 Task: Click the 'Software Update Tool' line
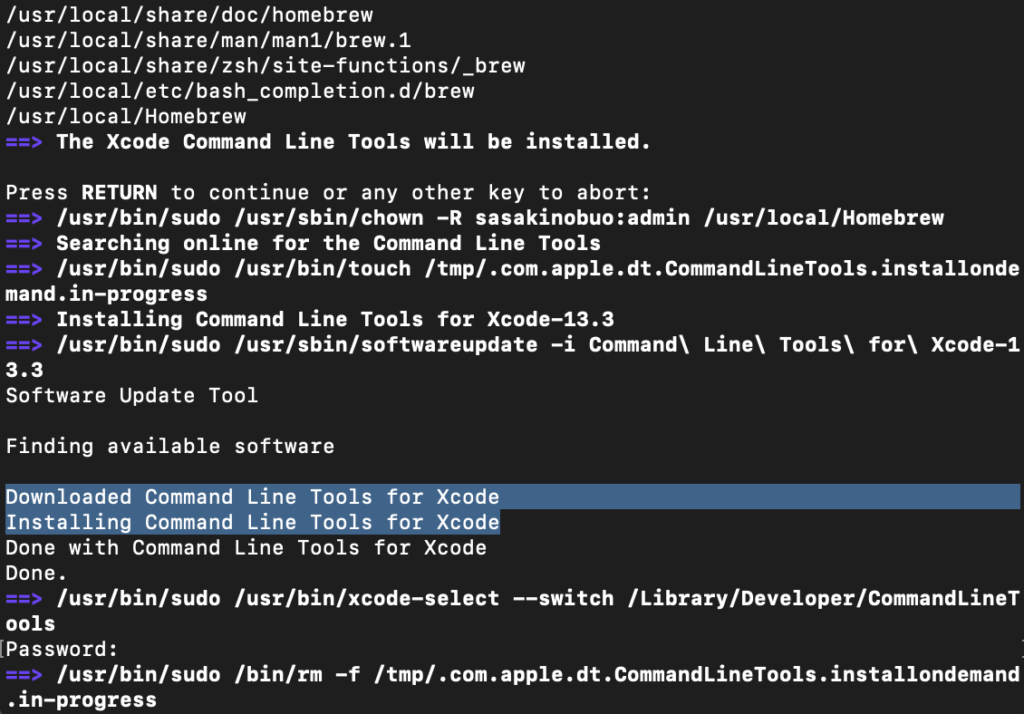tap(132, 395)
